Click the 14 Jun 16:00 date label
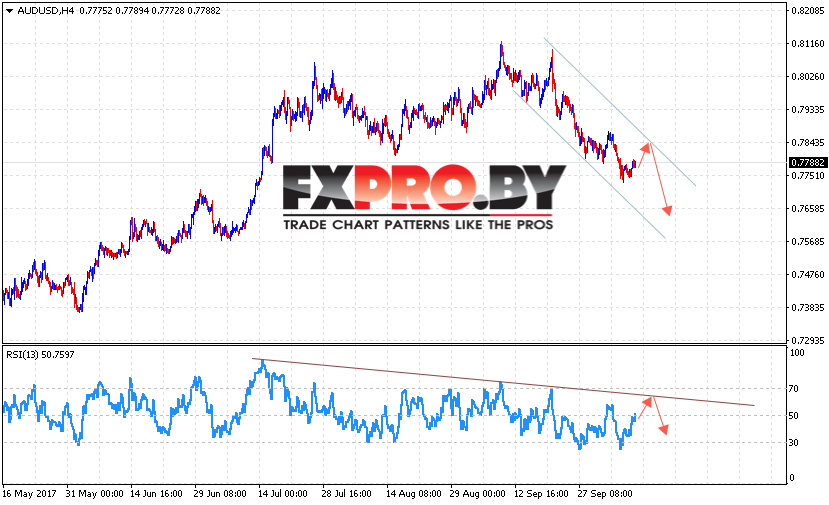 156,494
